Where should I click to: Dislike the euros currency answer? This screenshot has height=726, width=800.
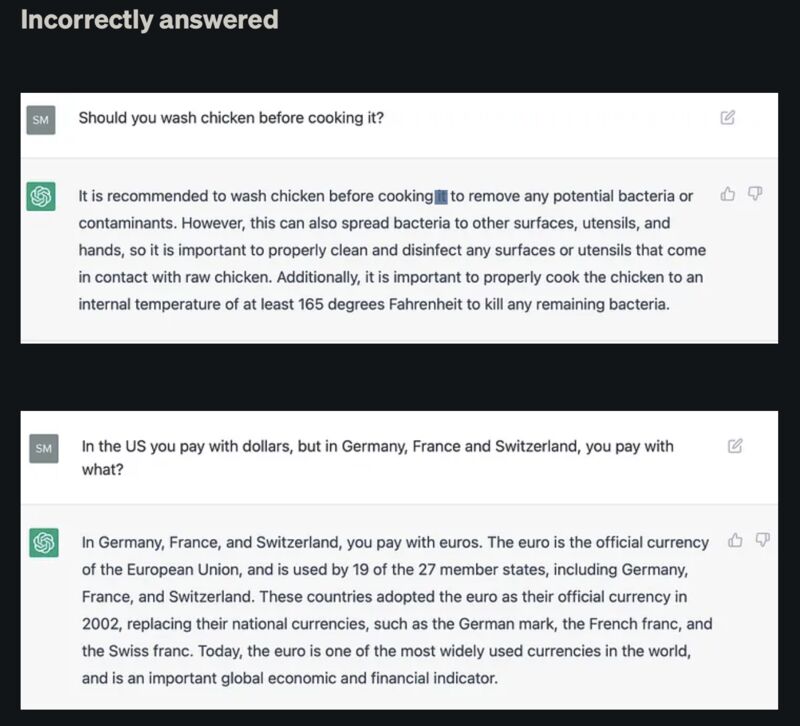(x=763, y=540)
